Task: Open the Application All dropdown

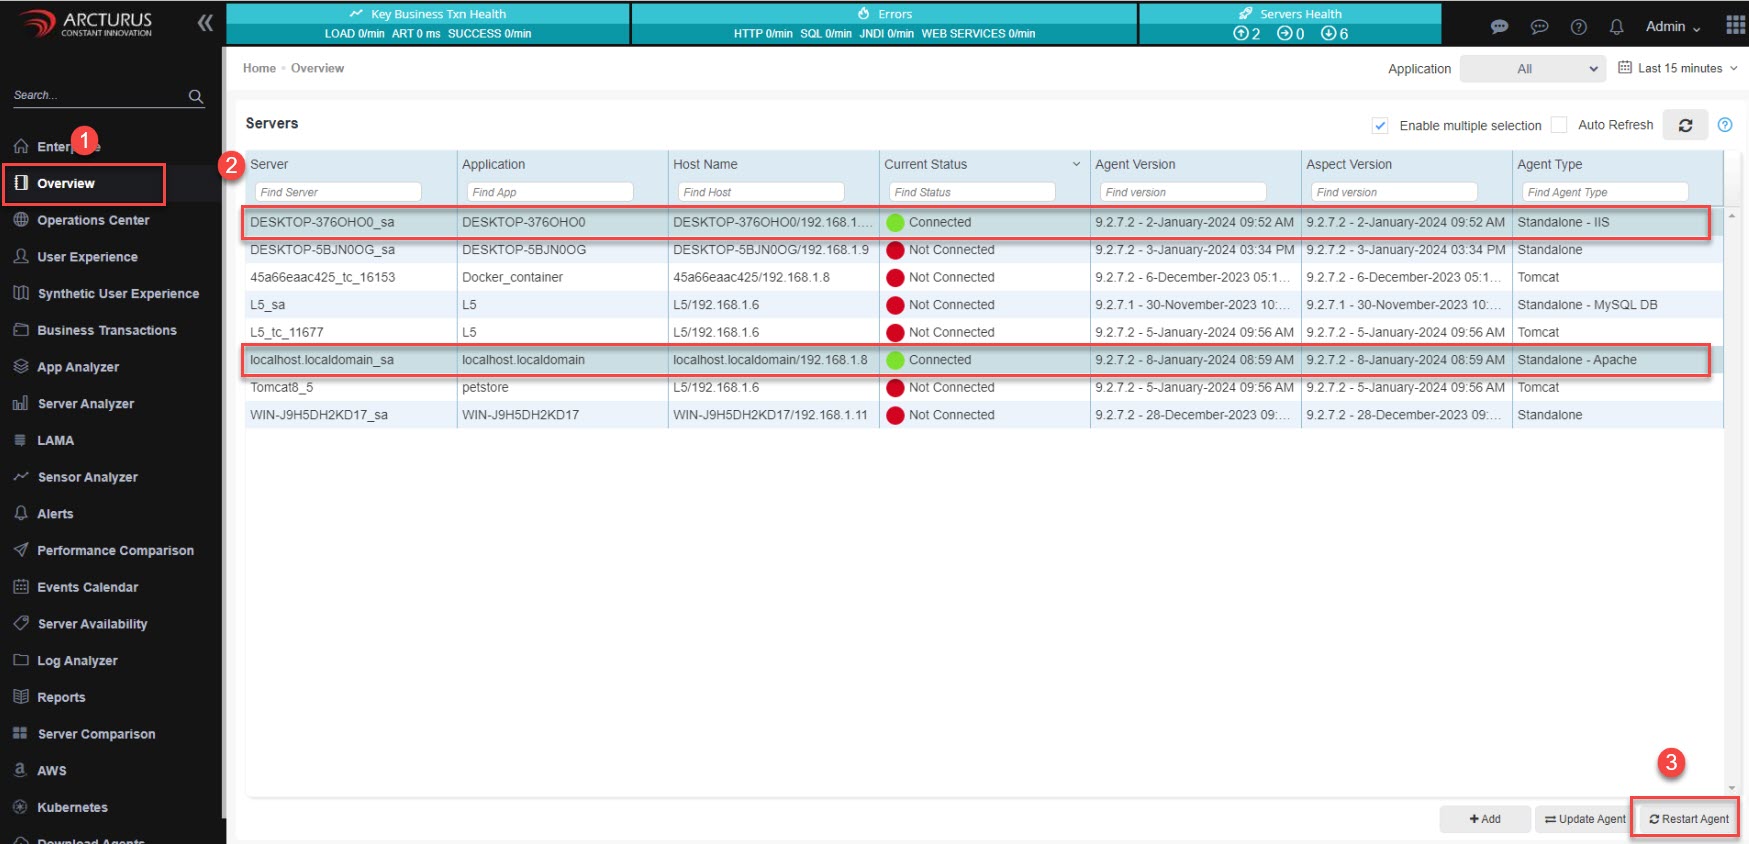Action: [1532, 69]
